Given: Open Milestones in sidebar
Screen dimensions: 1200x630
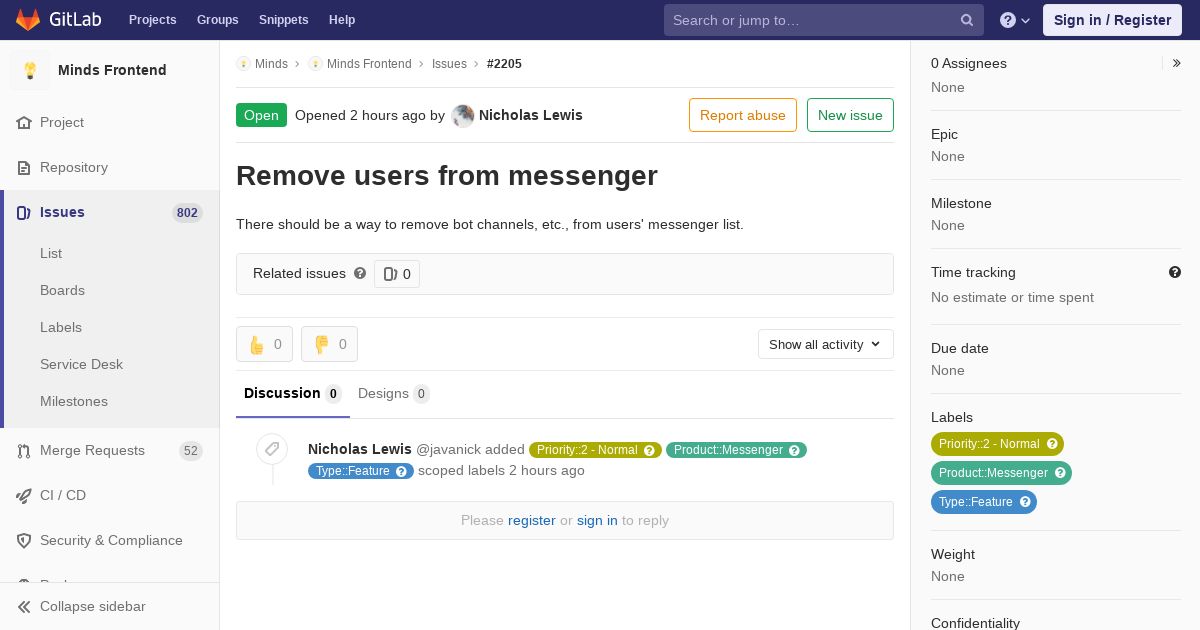Looking at the screenshot, I should click(x=74, y=401).
